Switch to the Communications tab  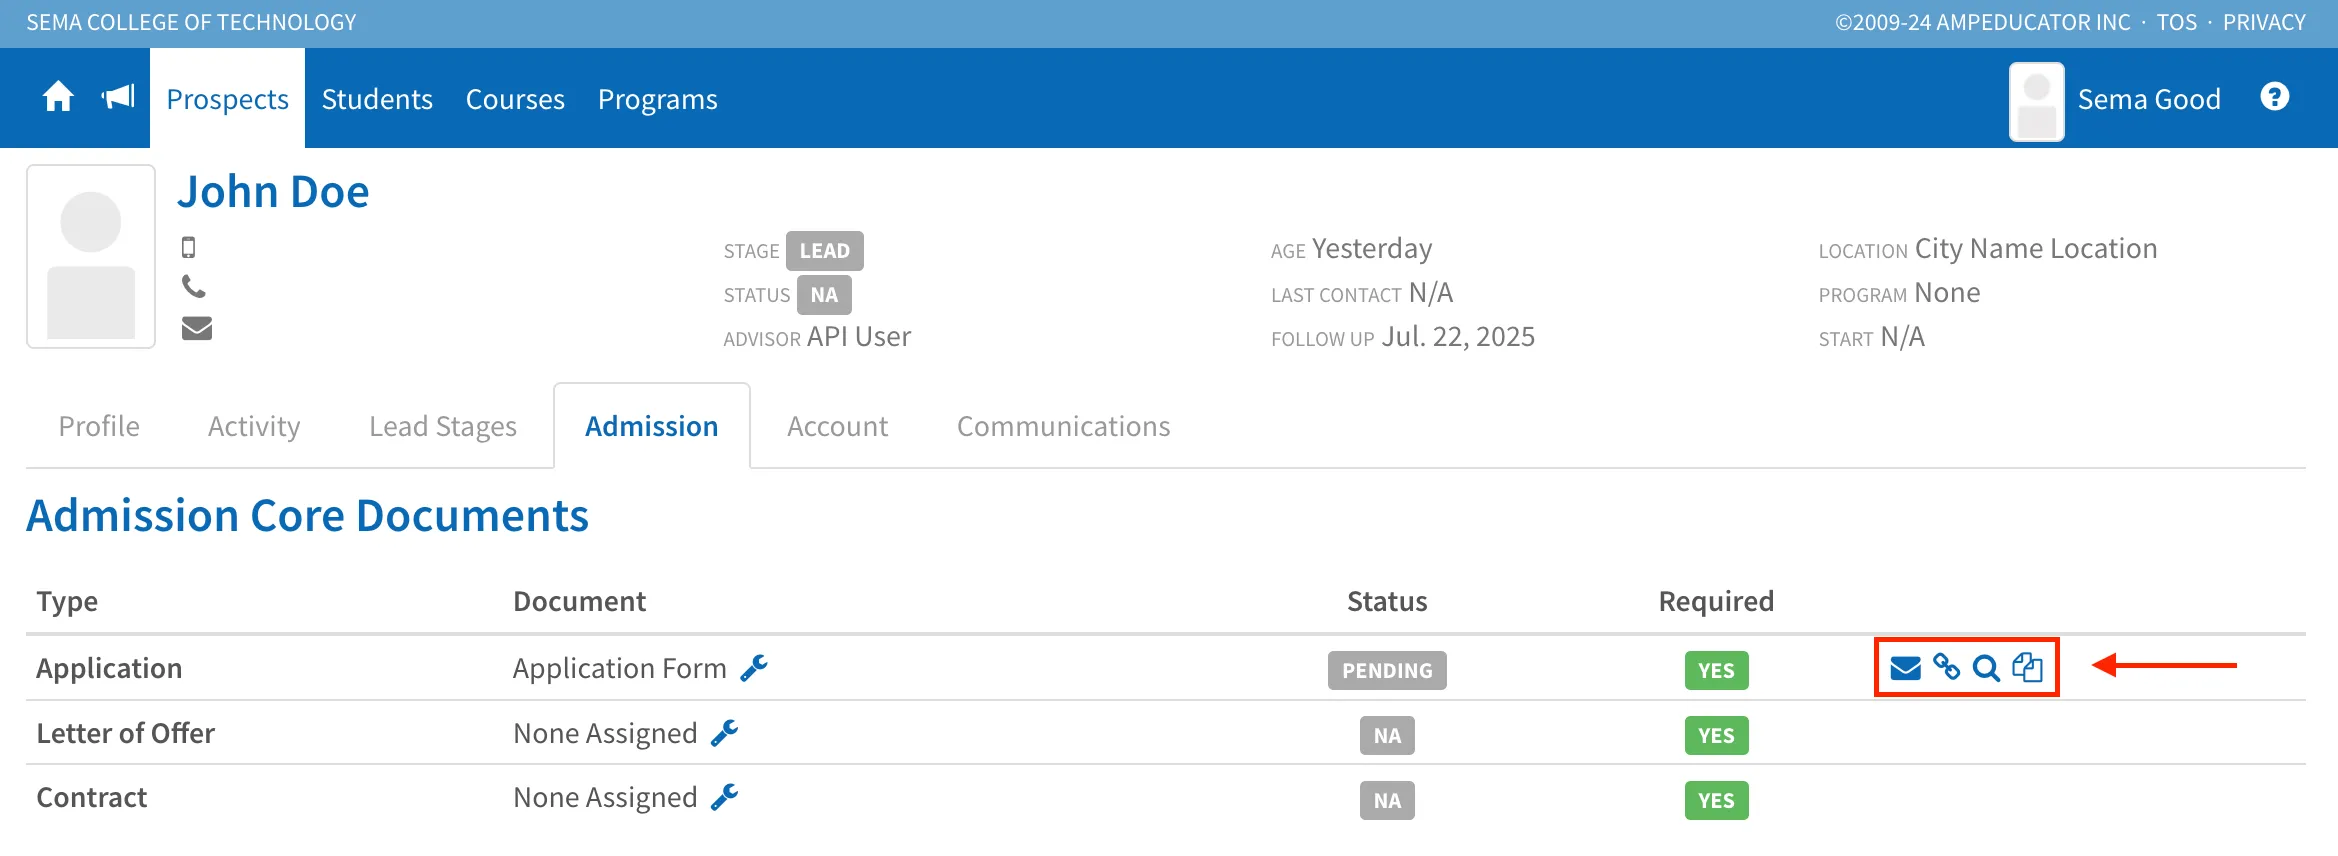1064,426
